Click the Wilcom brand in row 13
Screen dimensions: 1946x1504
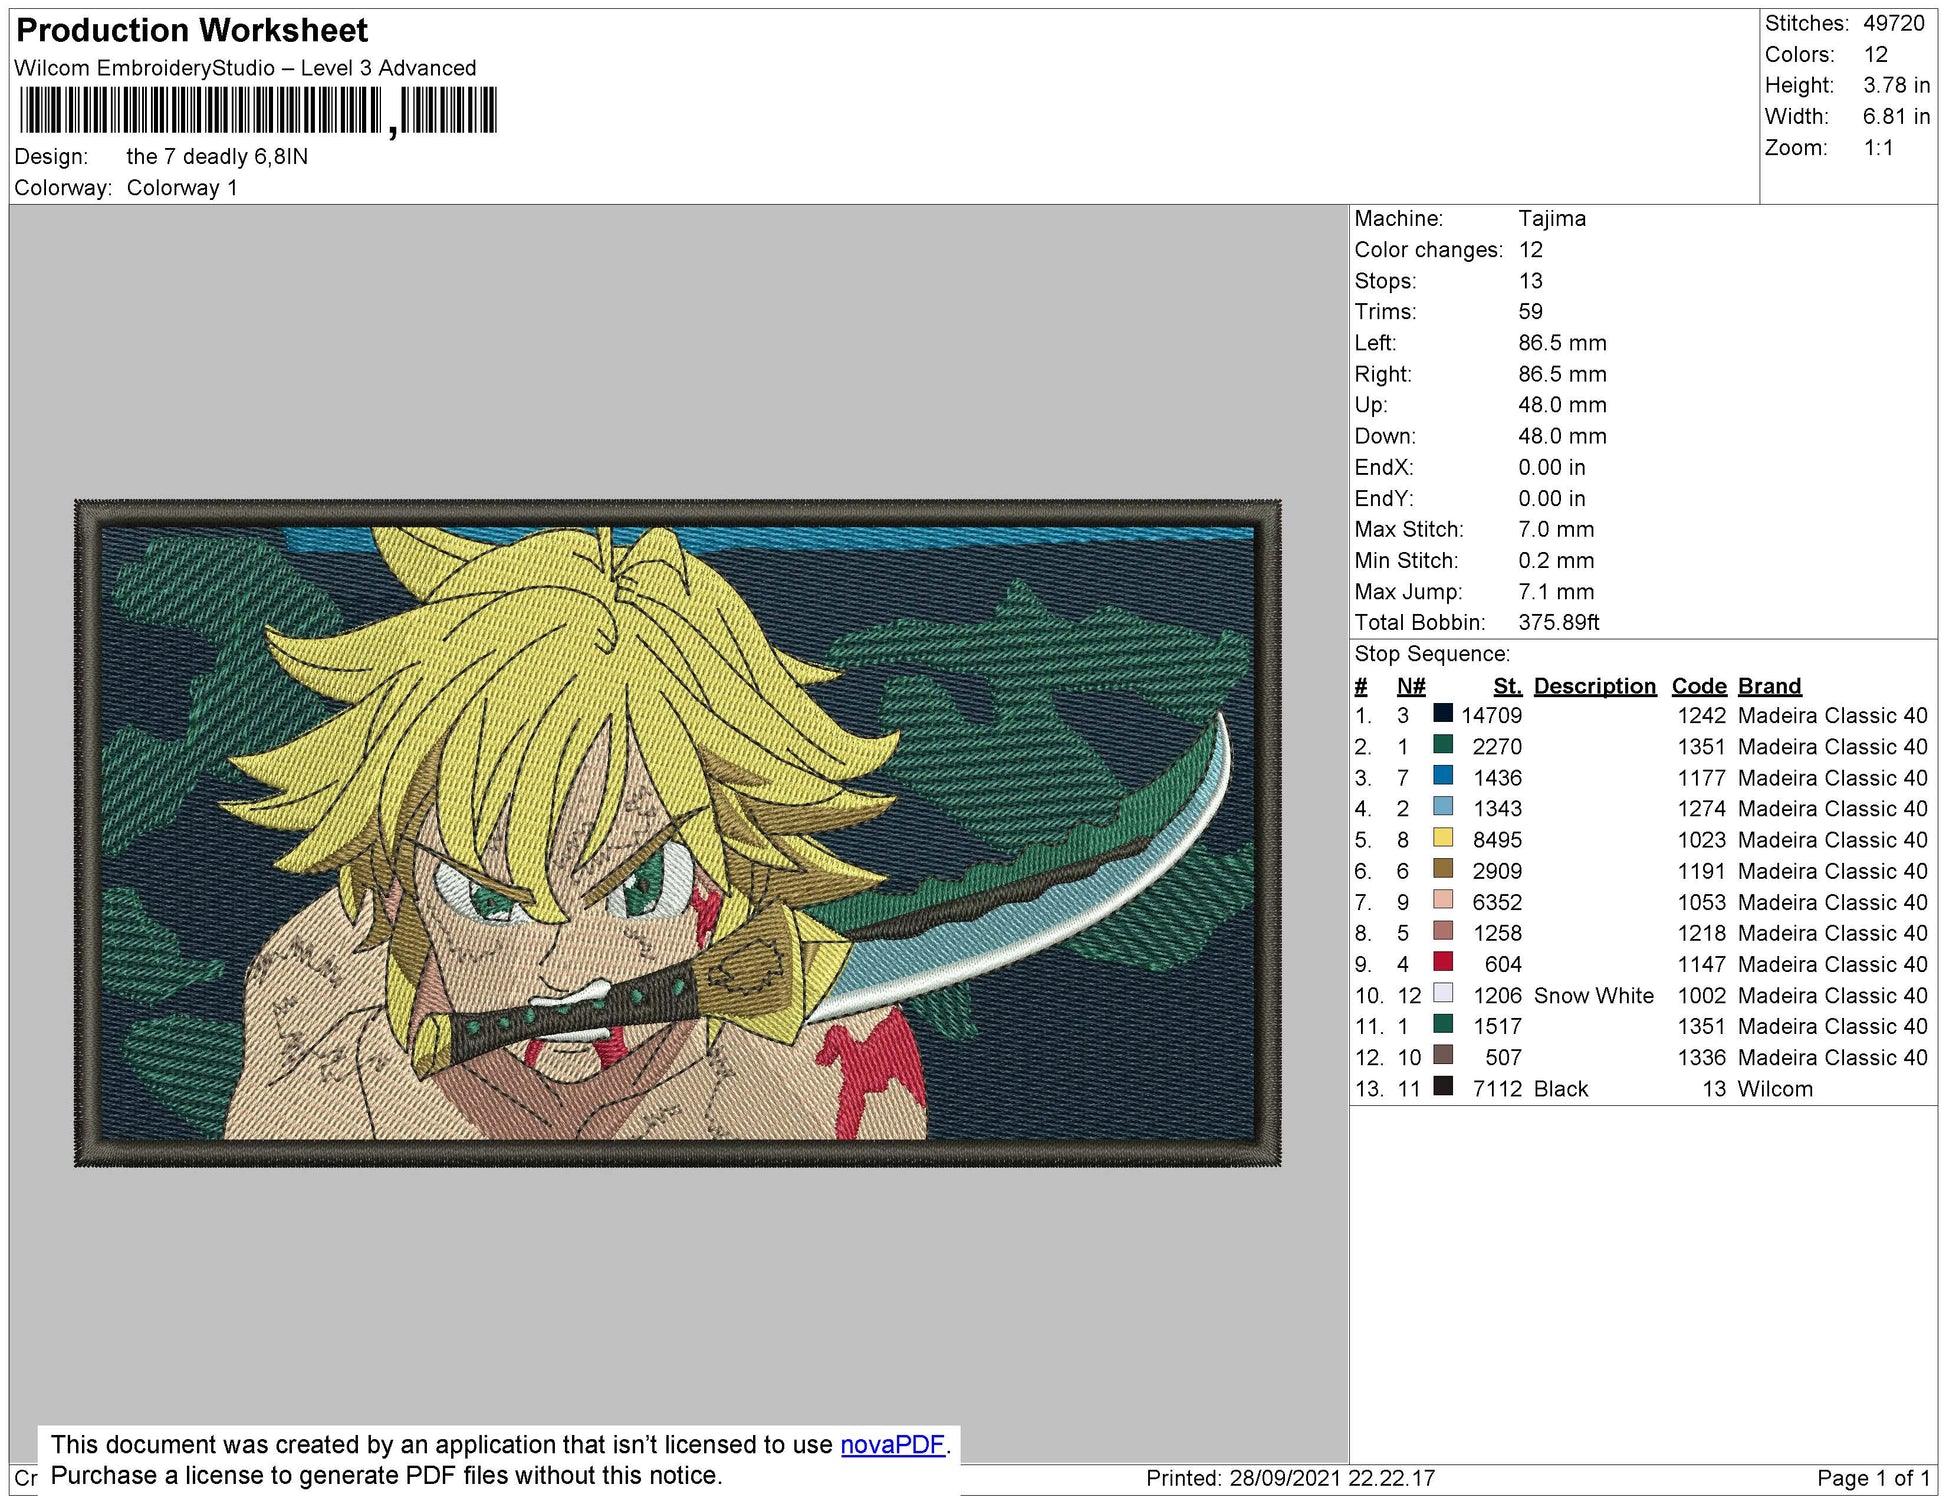click(1775, 1089)
